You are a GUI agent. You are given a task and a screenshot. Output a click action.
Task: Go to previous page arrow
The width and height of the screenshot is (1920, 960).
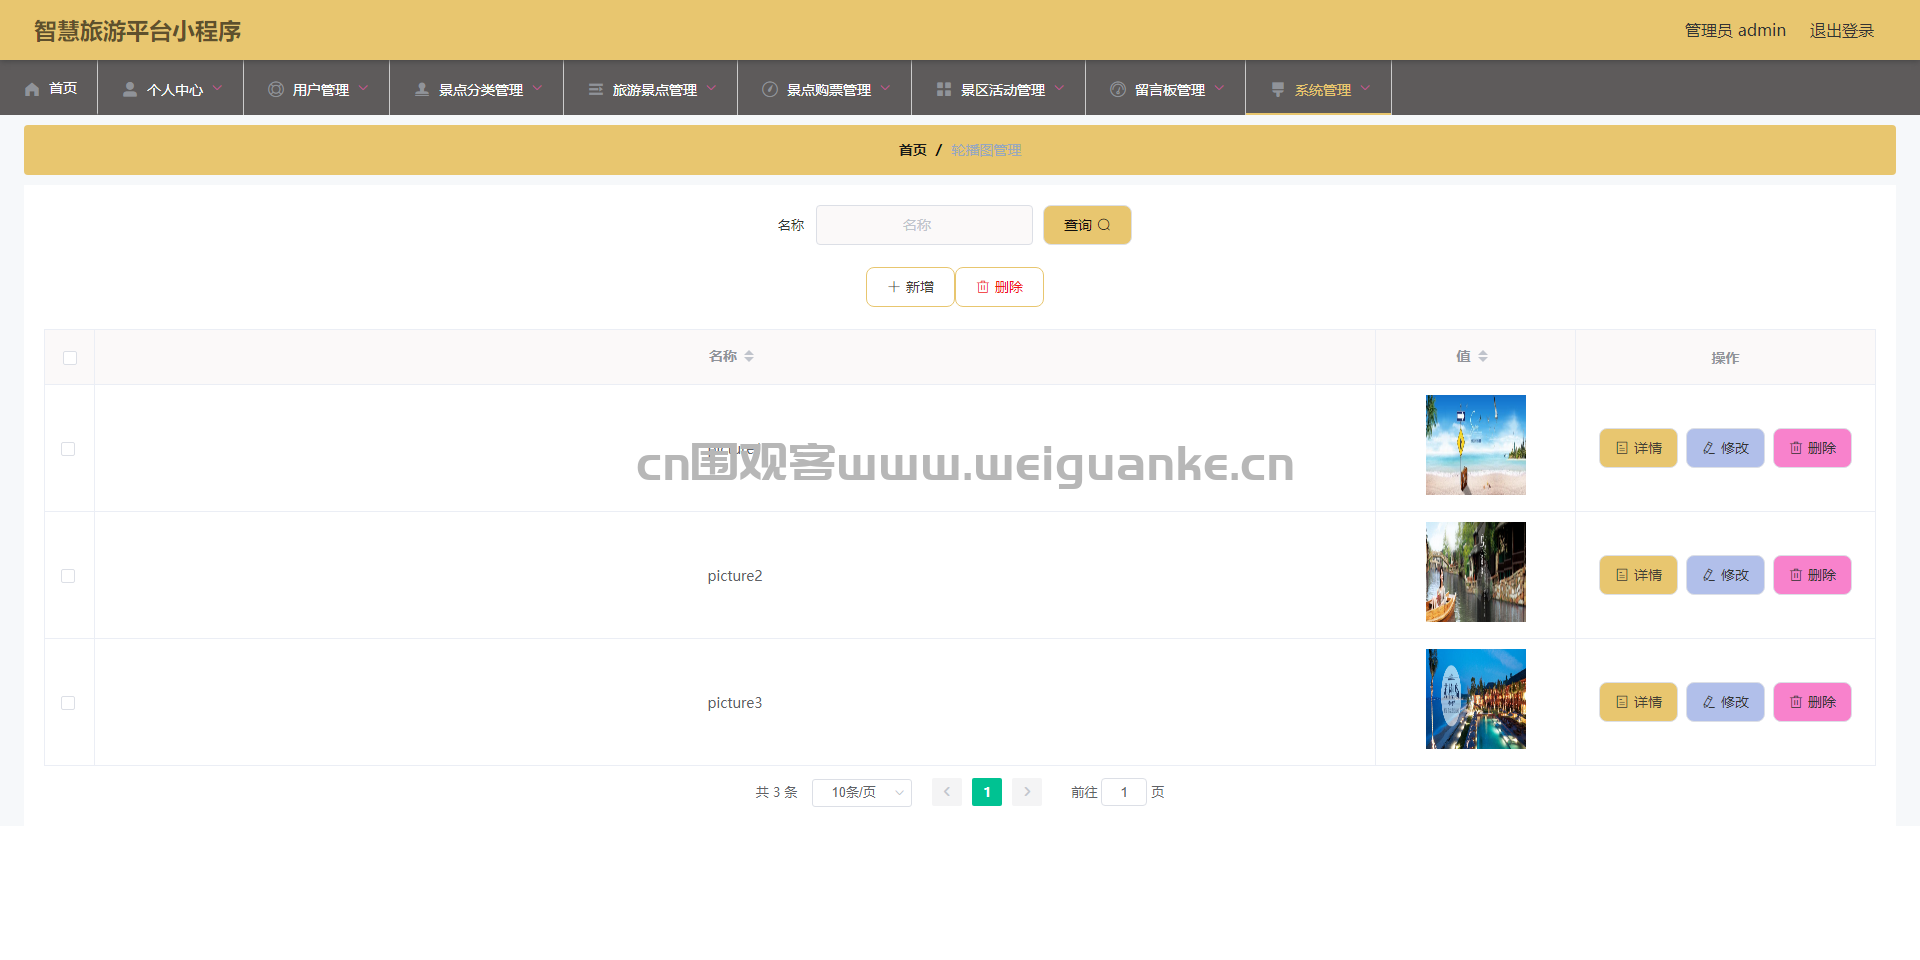(947, 792)
